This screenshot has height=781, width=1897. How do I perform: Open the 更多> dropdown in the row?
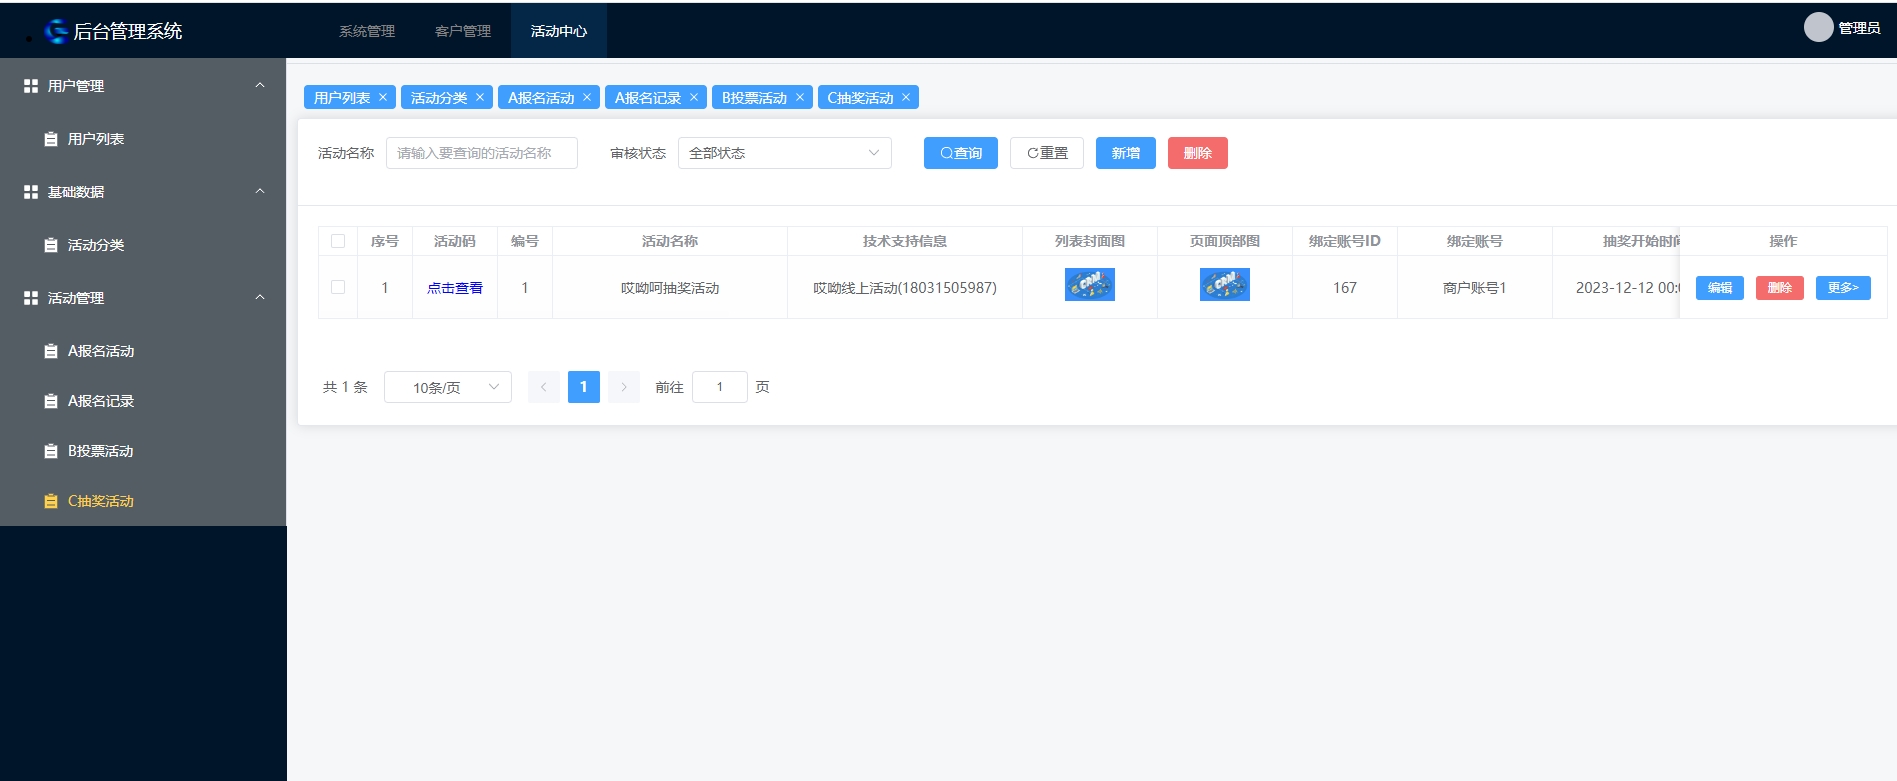1842,288
